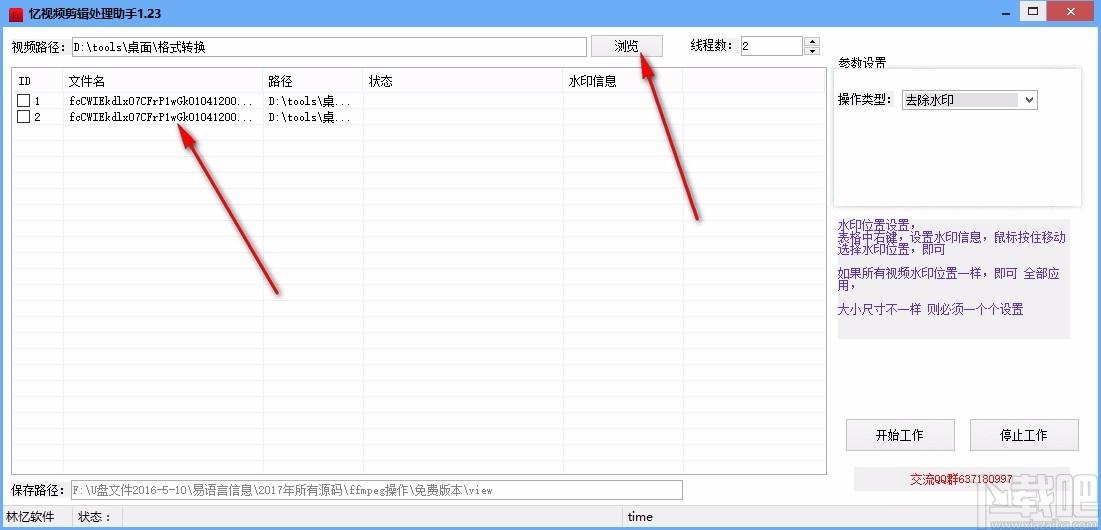Viewport: 1101px width, 530px height.
Task: Decrease thread count with down spinner arrow
Action: tap(812, 51)
